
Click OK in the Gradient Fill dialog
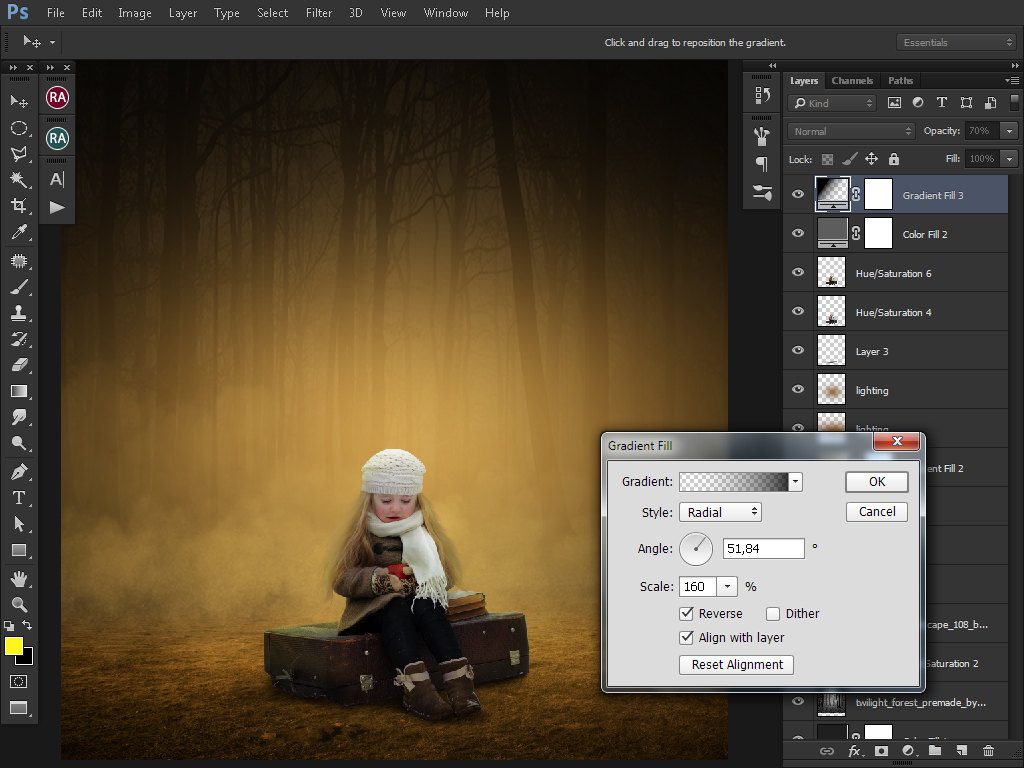tap(876, 481)
